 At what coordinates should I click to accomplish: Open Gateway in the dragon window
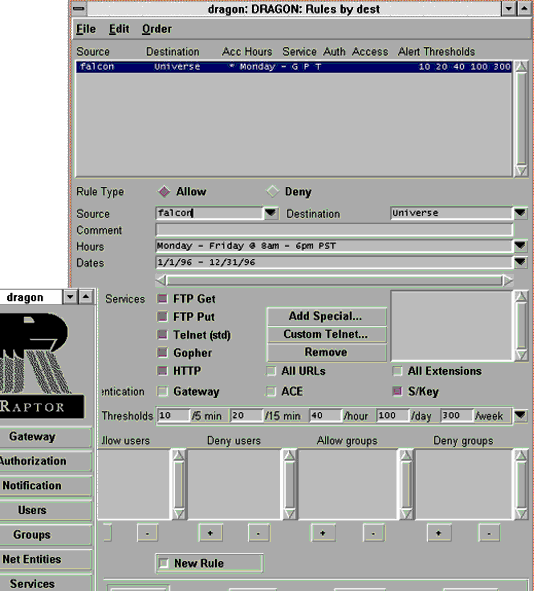tap(45, 436)
